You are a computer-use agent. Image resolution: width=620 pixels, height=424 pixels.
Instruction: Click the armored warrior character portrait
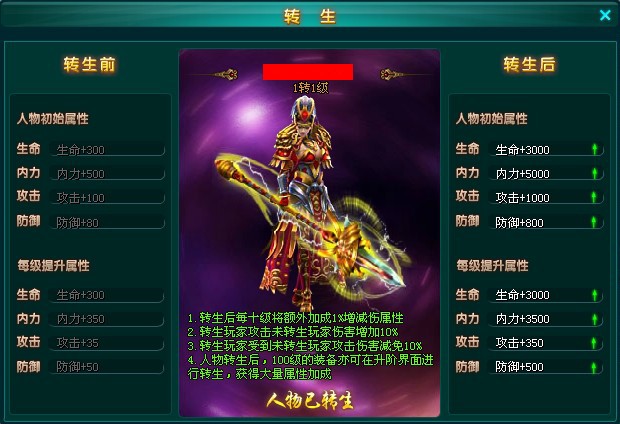(310, 204)
